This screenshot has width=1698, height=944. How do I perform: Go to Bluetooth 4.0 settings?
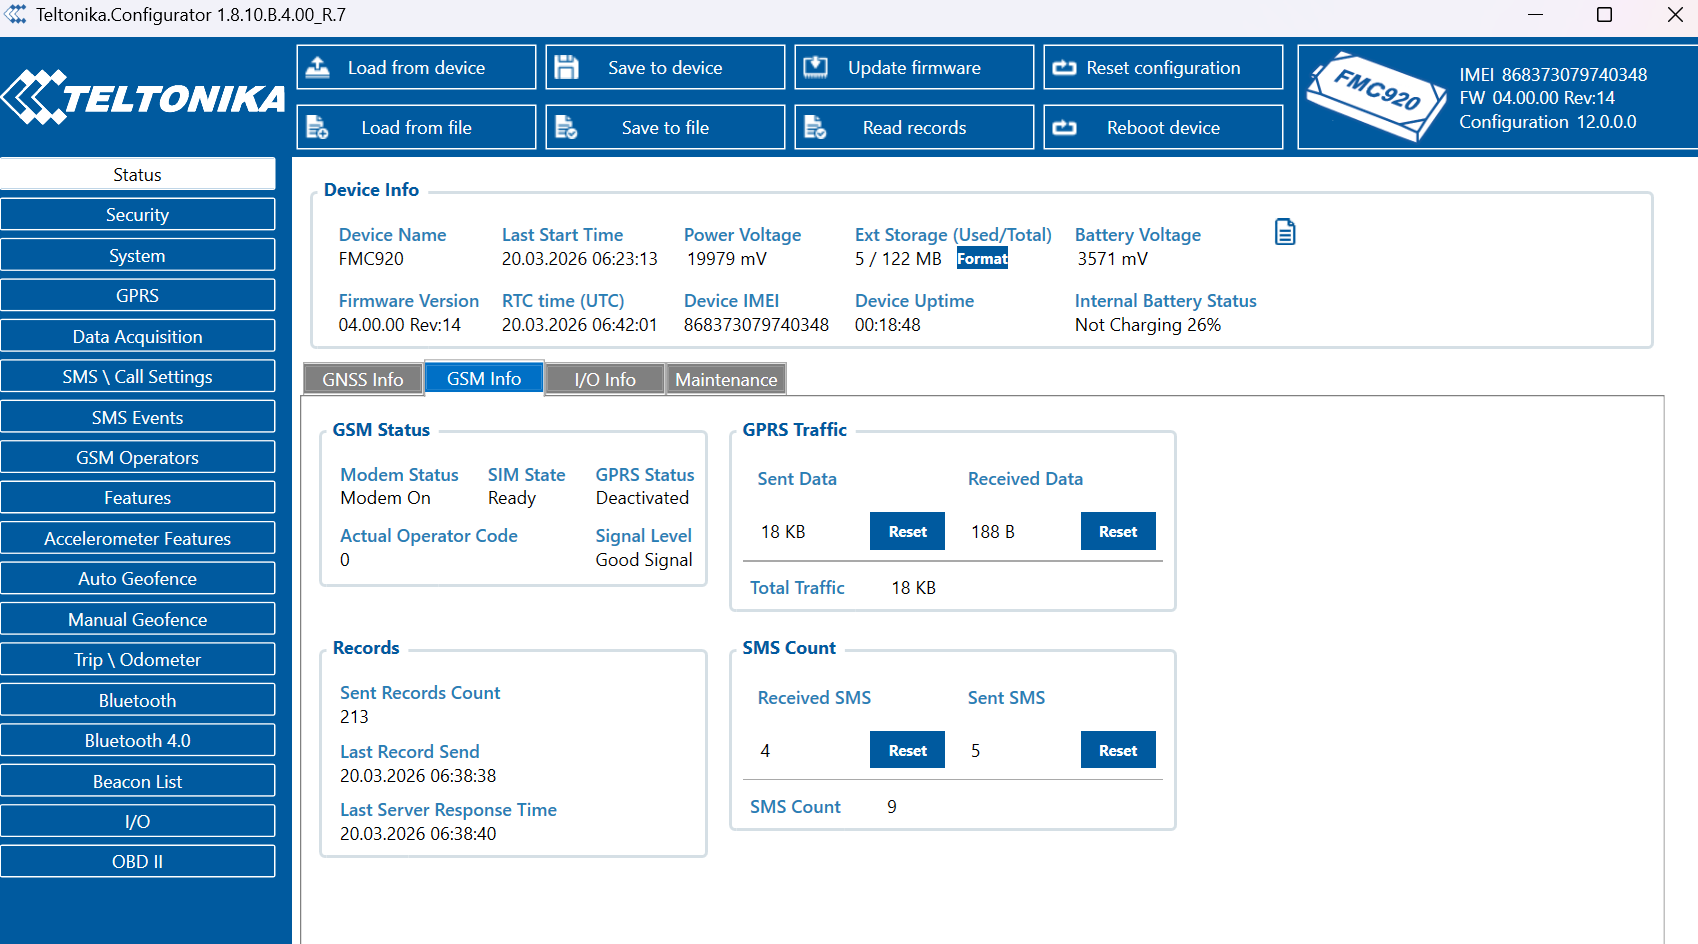138,741
